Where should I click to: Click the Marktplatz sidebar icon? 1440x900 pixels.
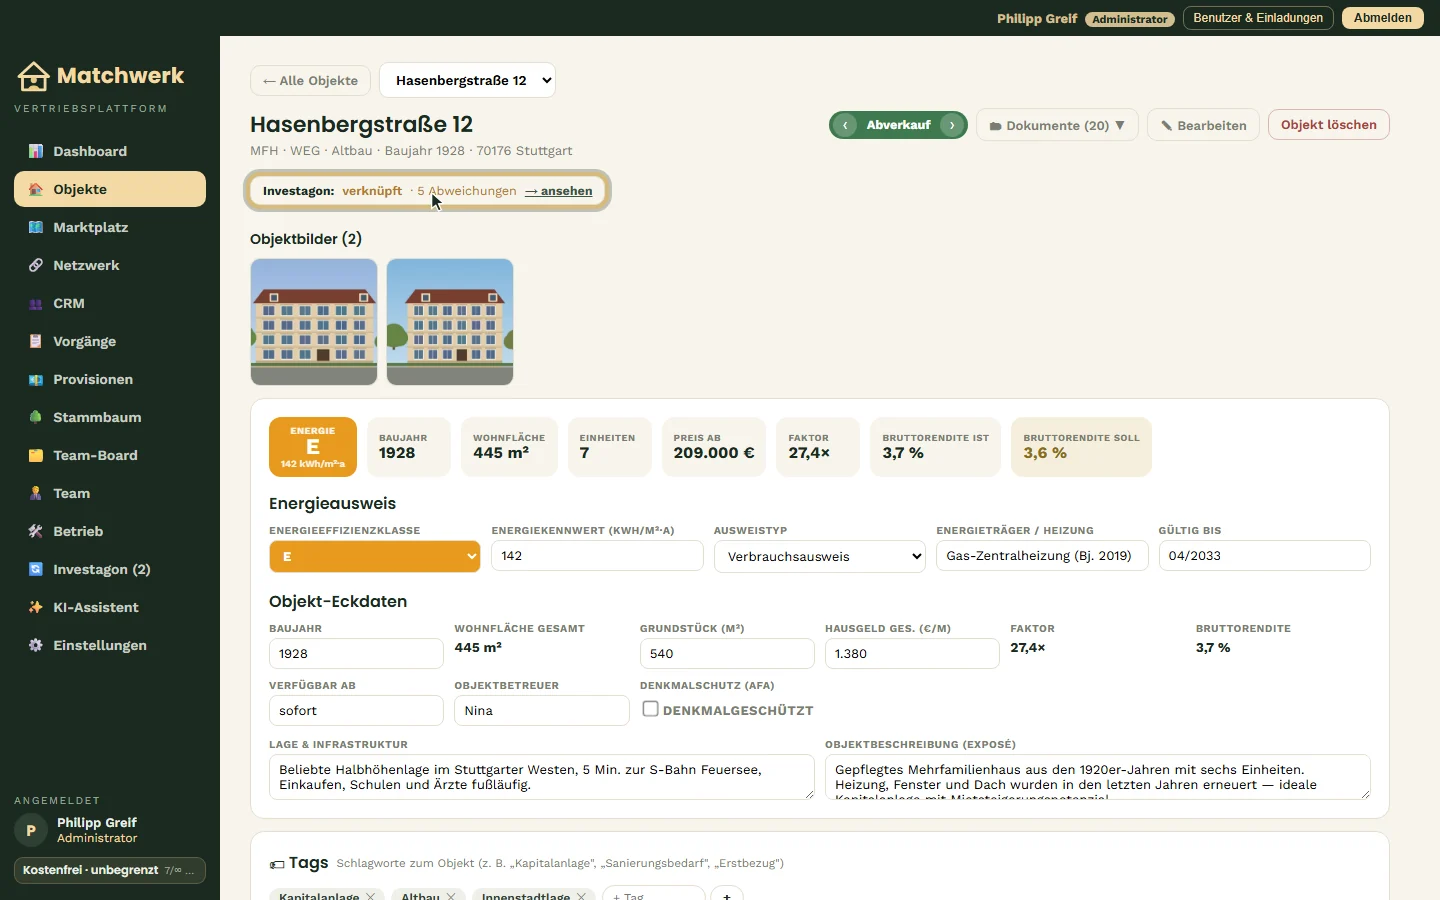(x=36, y=227)
